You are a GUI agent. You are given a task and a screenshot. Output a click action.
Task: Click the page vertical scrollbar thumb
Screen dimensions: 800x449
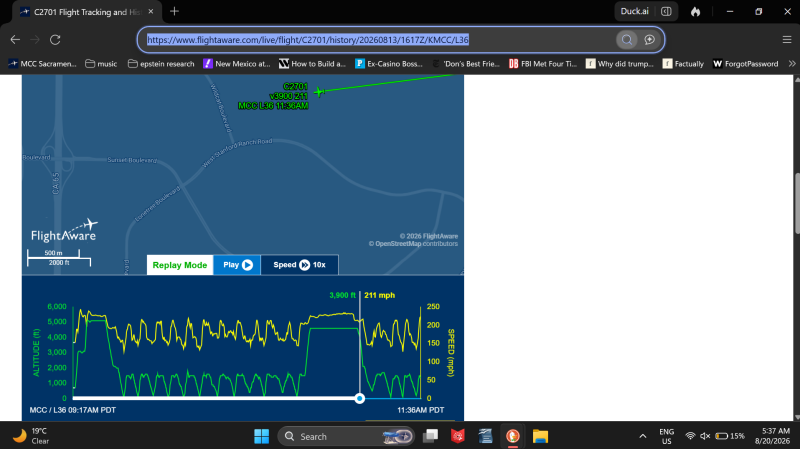(796, 204)
